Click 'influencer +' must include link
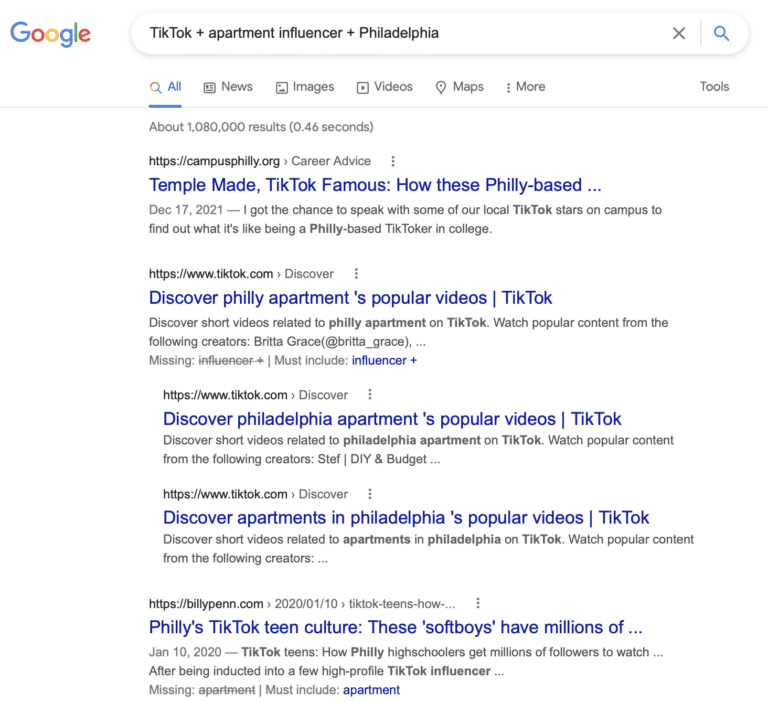Image resolution: width=768 pixels, height=702 pixels. tap(384, 361)
